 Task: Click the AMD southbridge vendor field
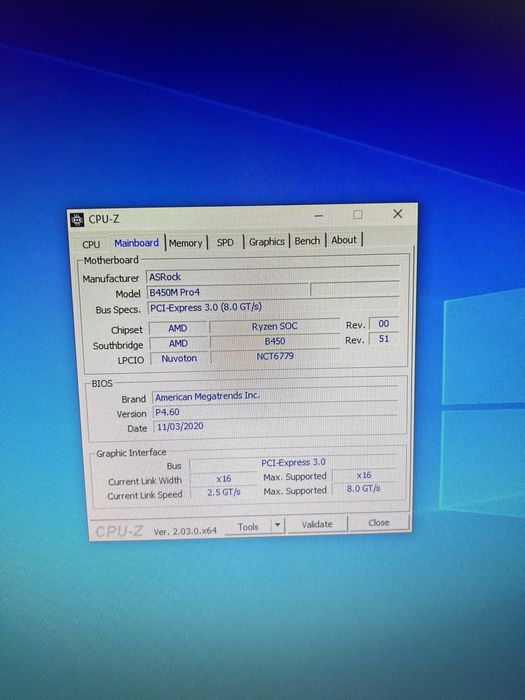tap(178, 343)
